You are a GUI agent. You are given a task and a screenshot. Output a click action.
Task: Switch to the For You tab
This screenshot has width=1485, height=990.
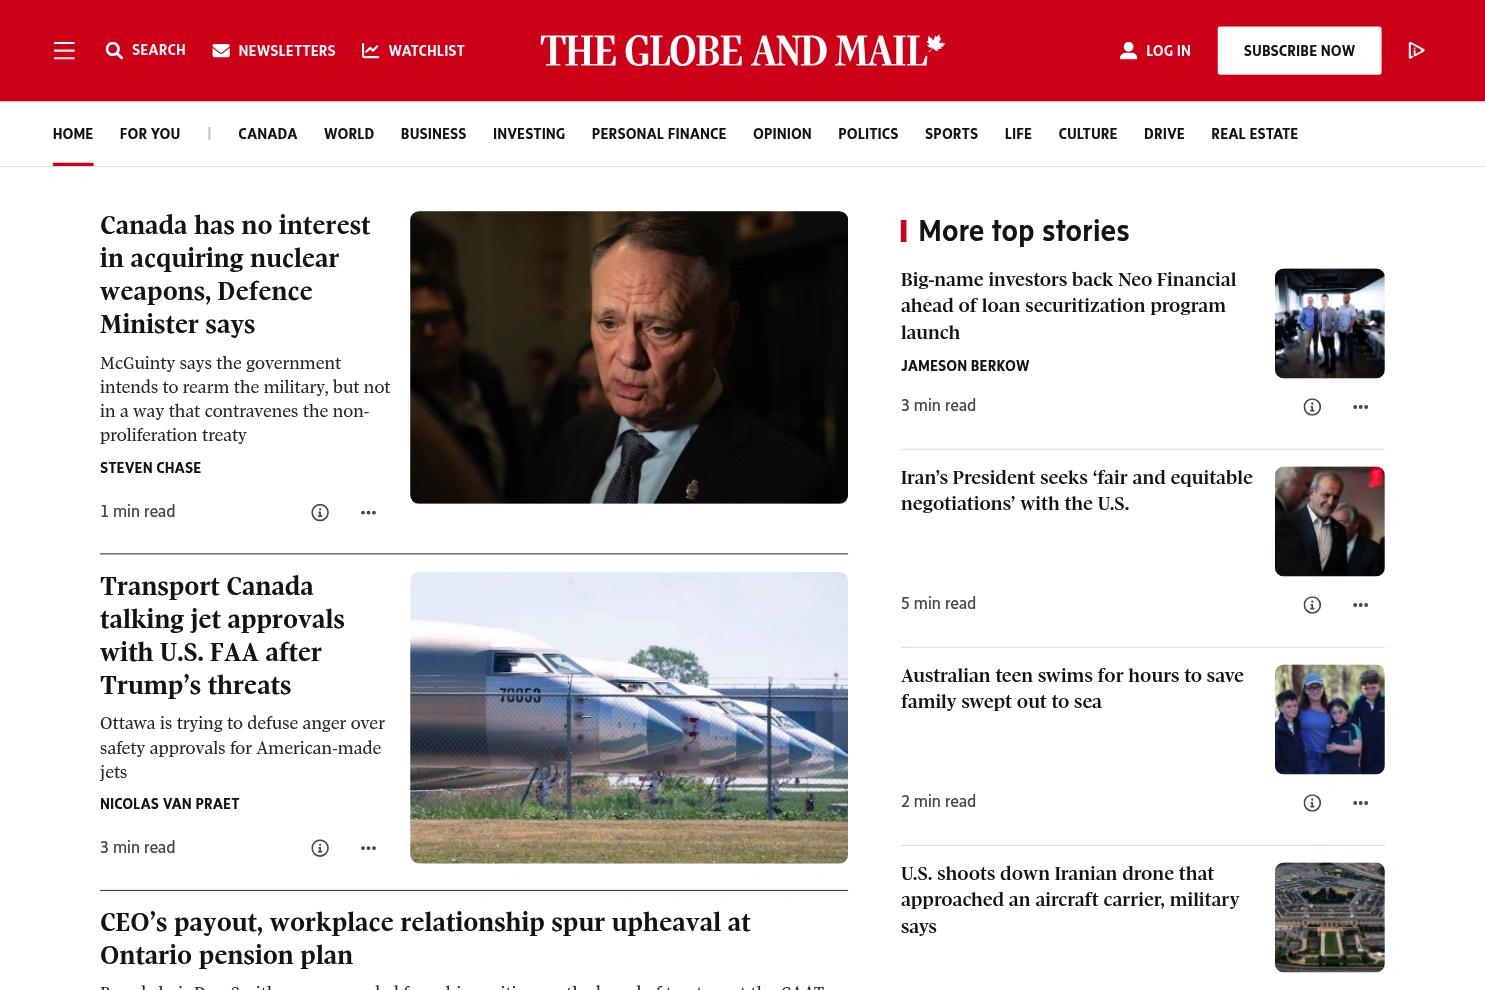(x=150, y=133)
